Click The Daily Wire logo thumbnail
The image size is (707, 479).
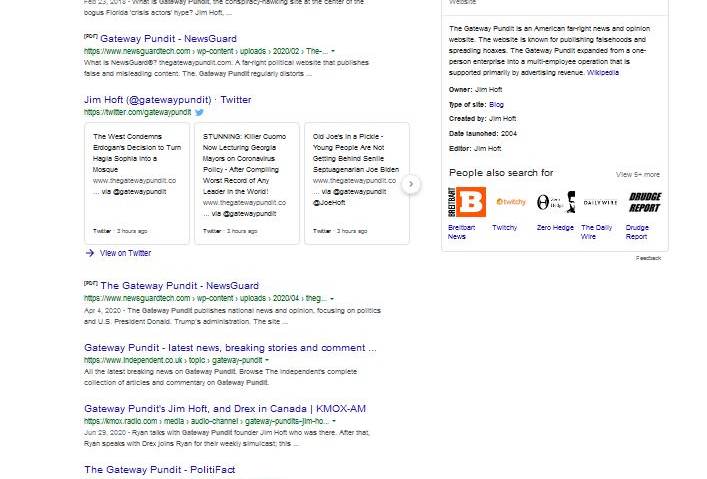pyautogui.click(x=600, y=202)
